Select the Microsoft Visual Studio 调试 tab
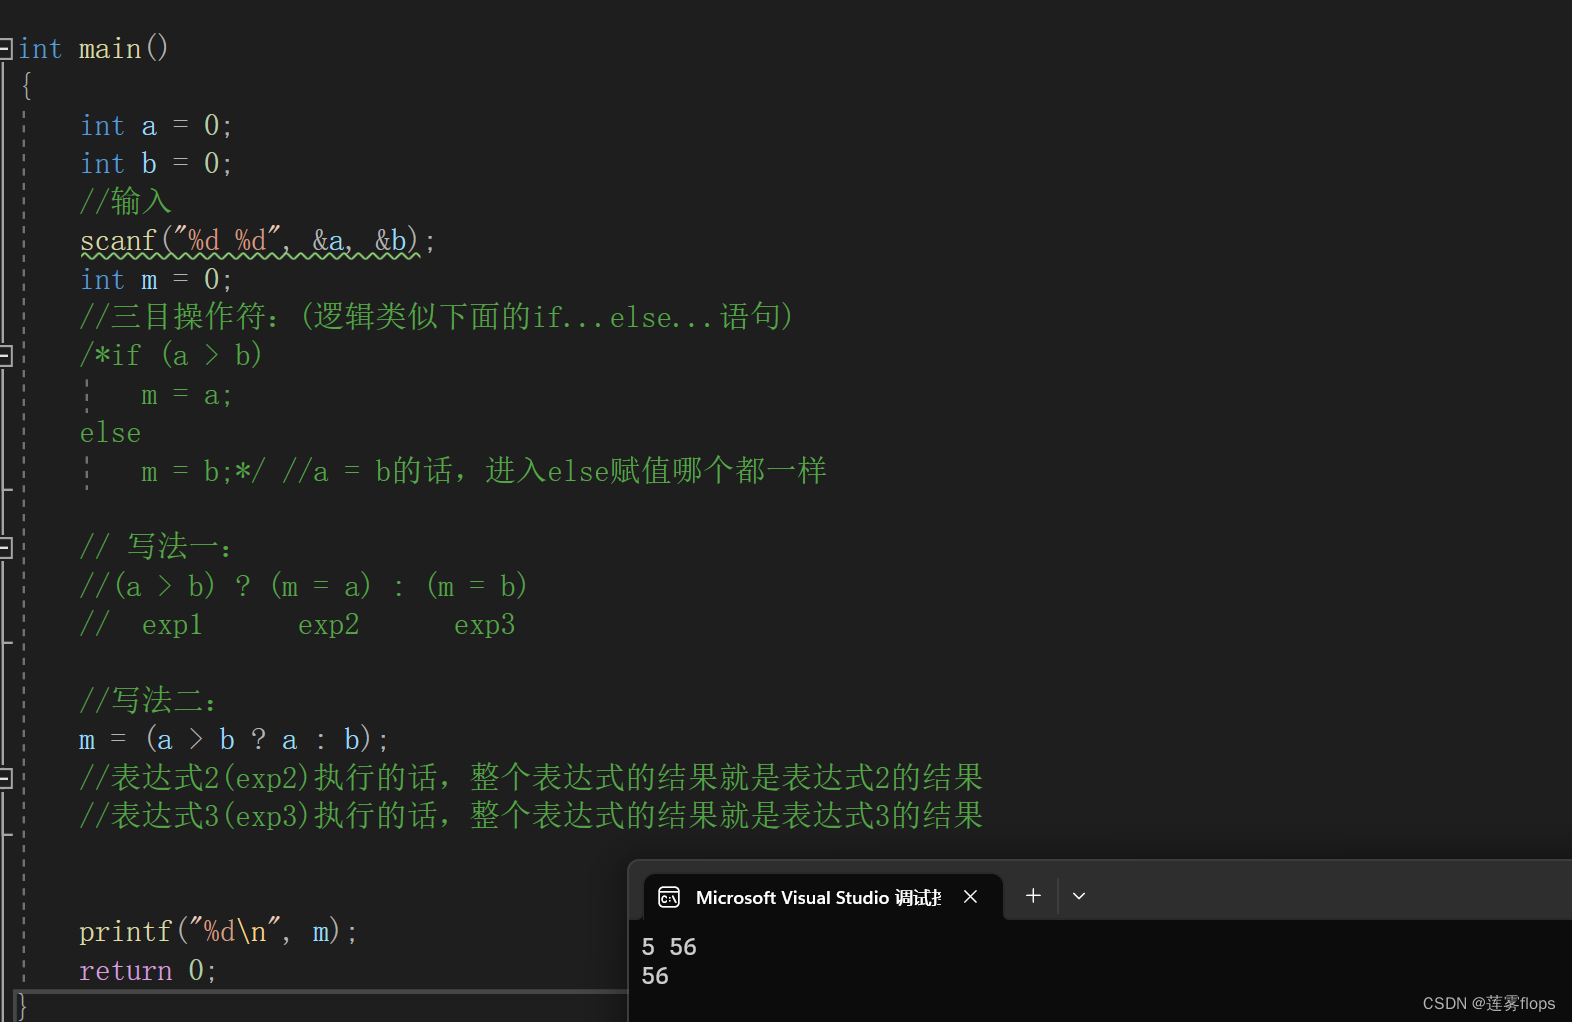Viewport: 1572px width, 1022px height. tap(822, 897)
